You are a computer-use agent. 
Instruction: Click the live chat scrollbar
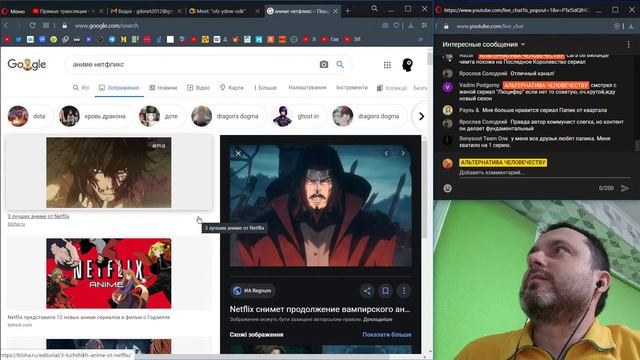point(637,145)
